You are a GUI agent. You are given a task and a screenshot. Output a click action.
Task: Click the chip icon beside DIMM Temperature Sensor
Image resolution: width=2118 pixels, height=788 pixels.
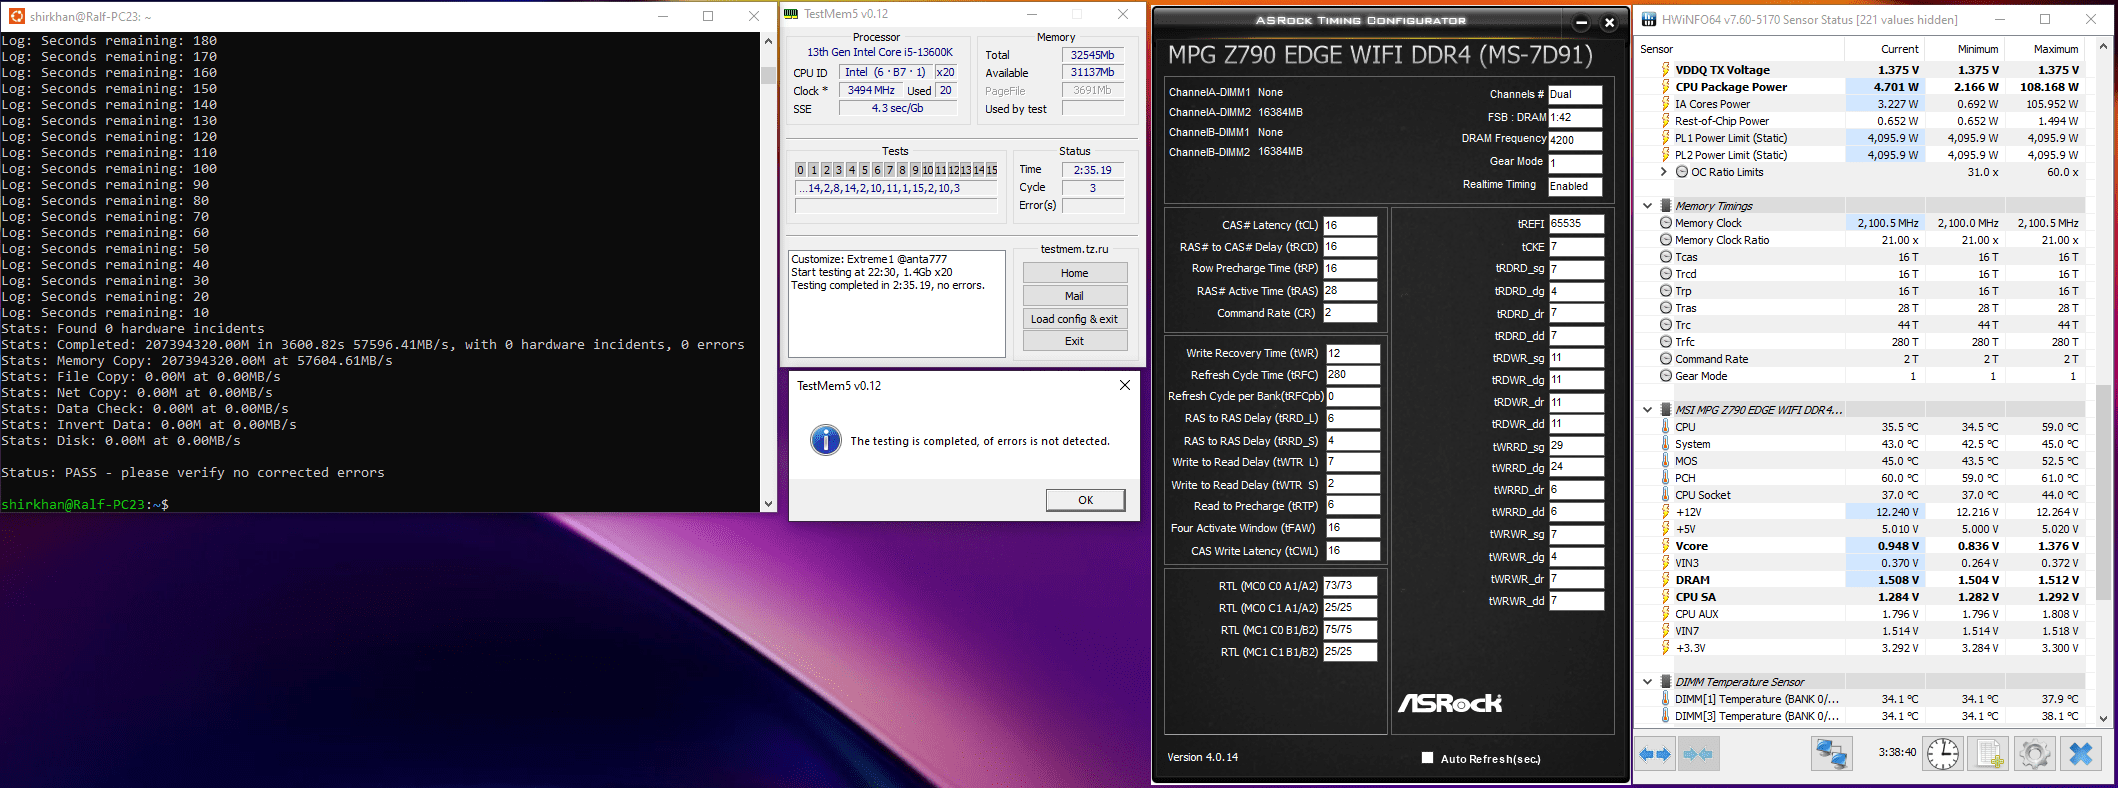[x=1666, y=682]
